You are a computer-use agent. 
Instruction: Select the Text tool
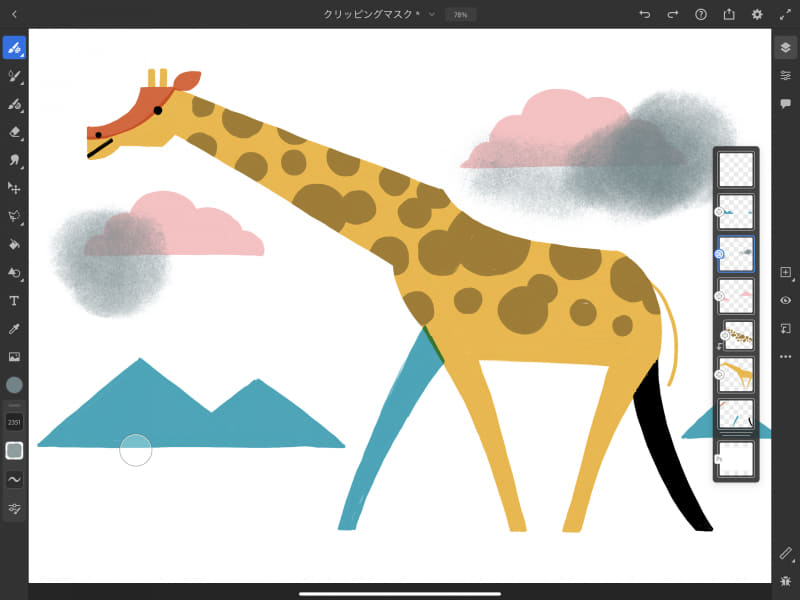tap(14, 301)
